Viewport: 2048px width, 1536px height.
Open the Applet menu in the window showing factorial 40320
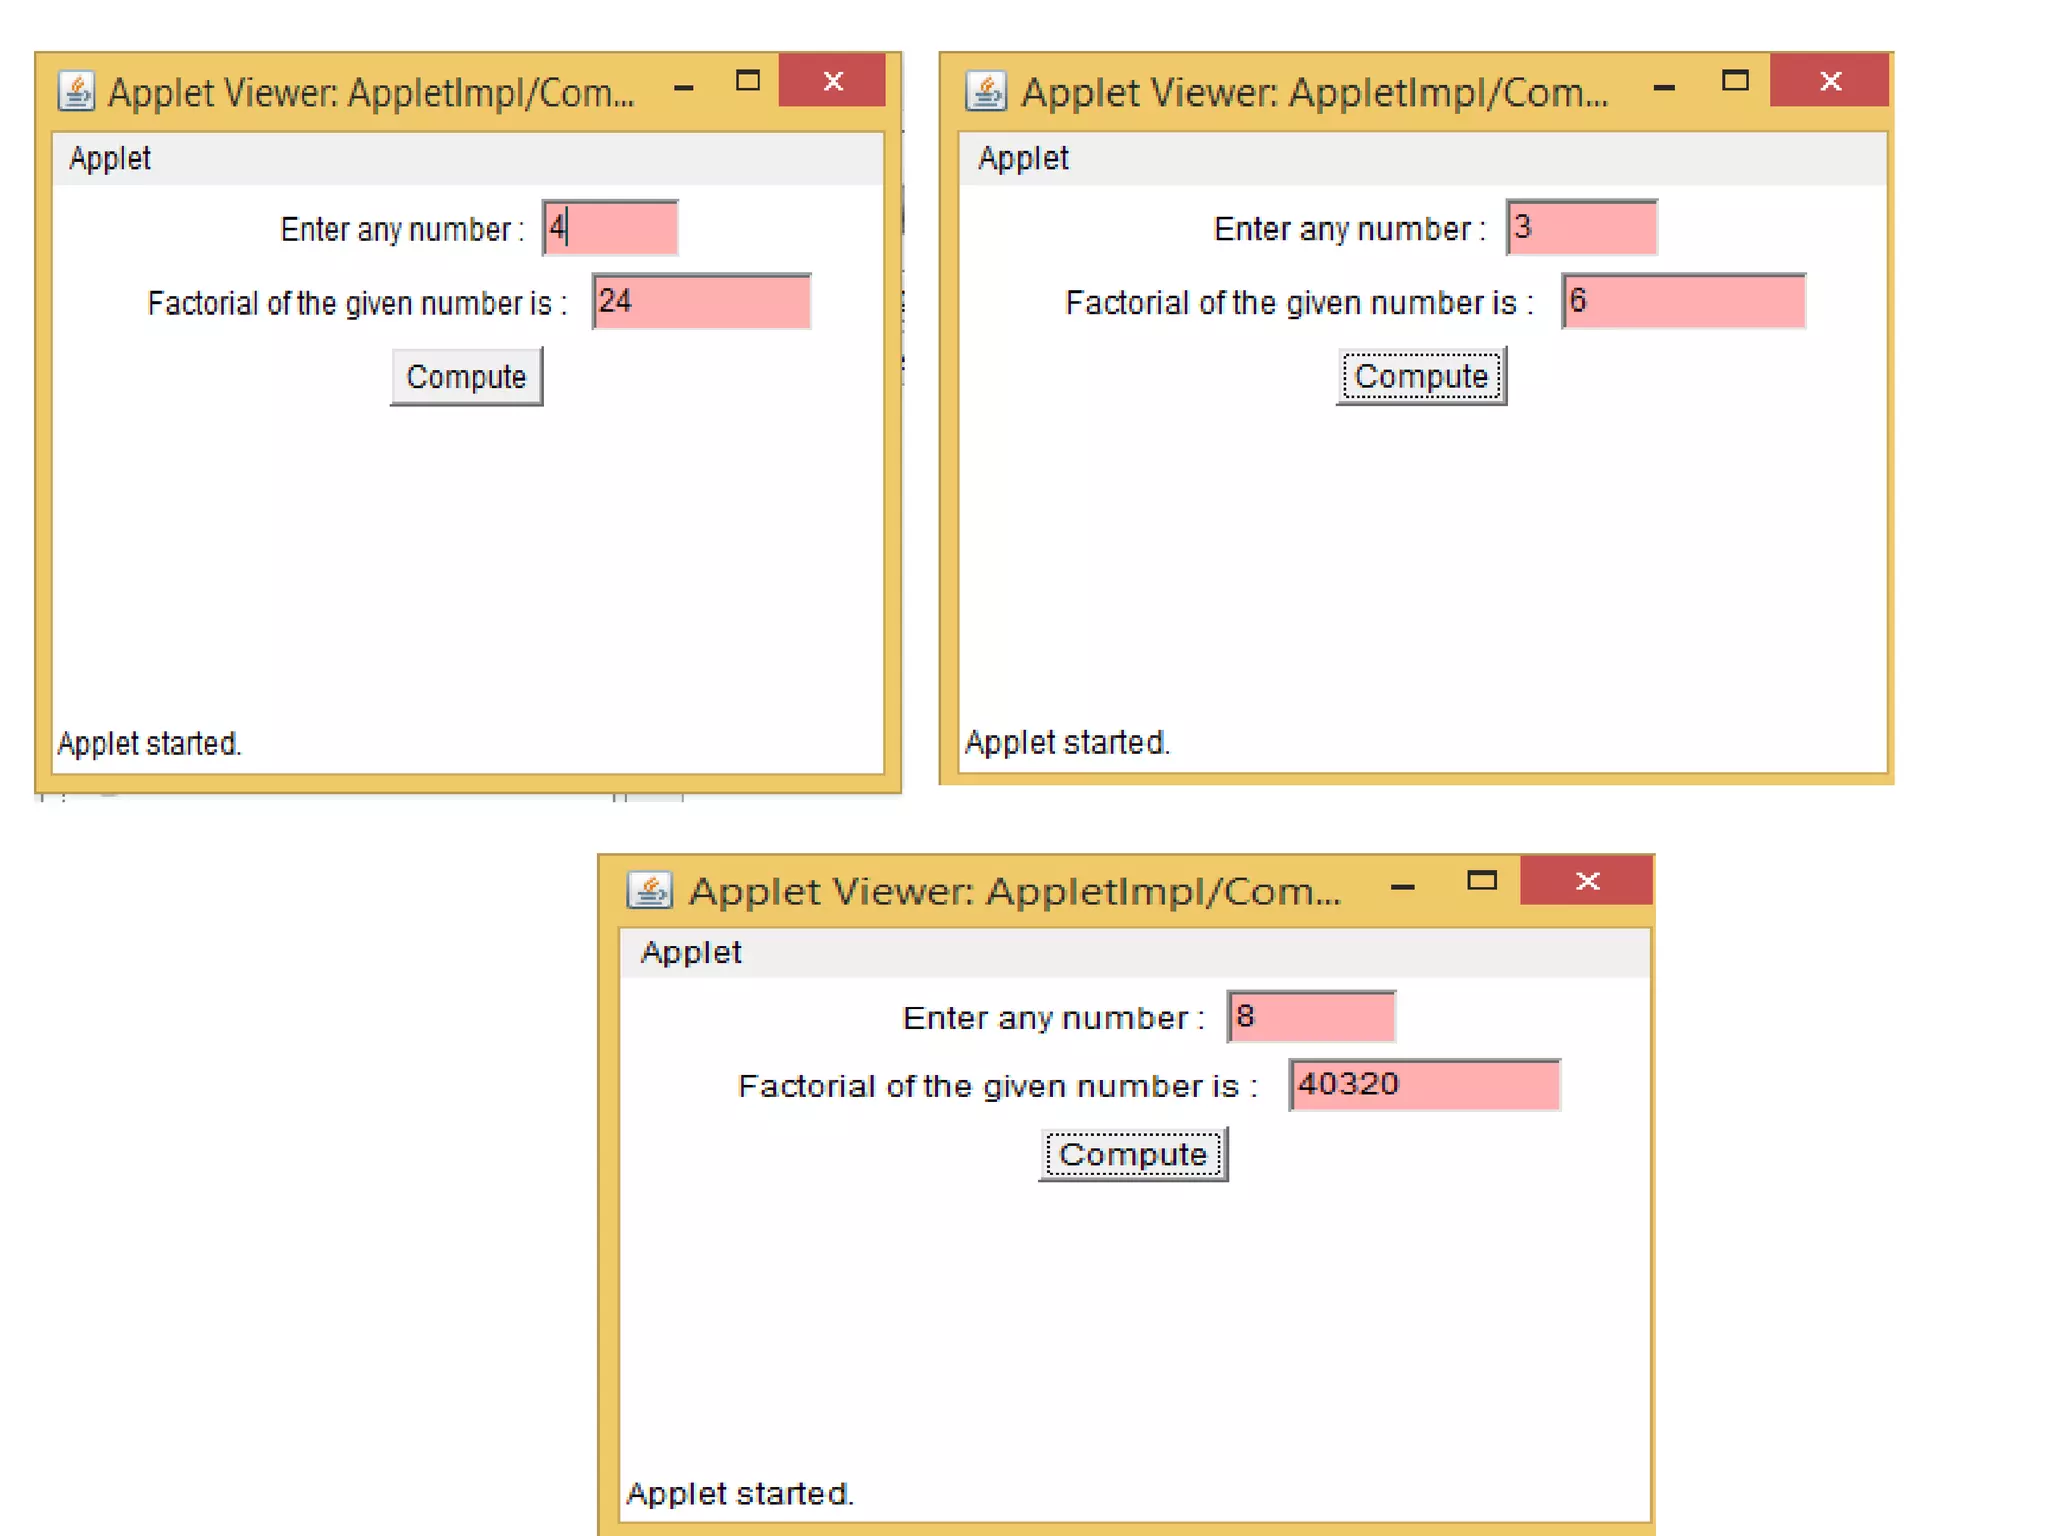(x=691, y=952)
